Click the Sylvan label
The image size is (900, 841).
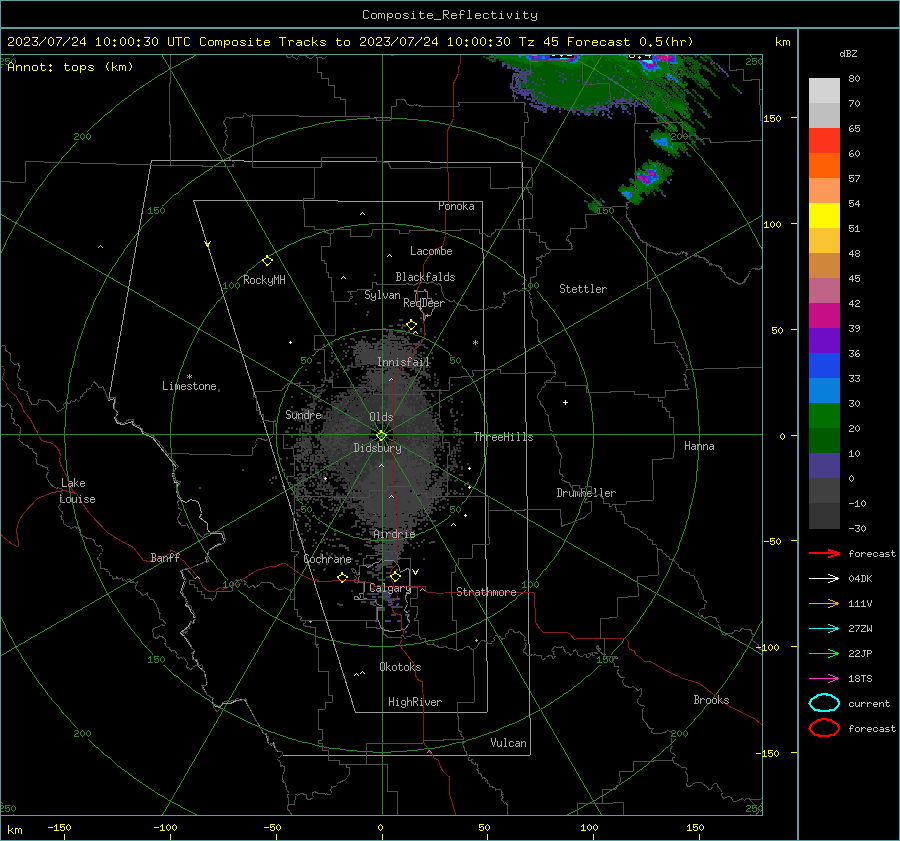tap(382, 295)
